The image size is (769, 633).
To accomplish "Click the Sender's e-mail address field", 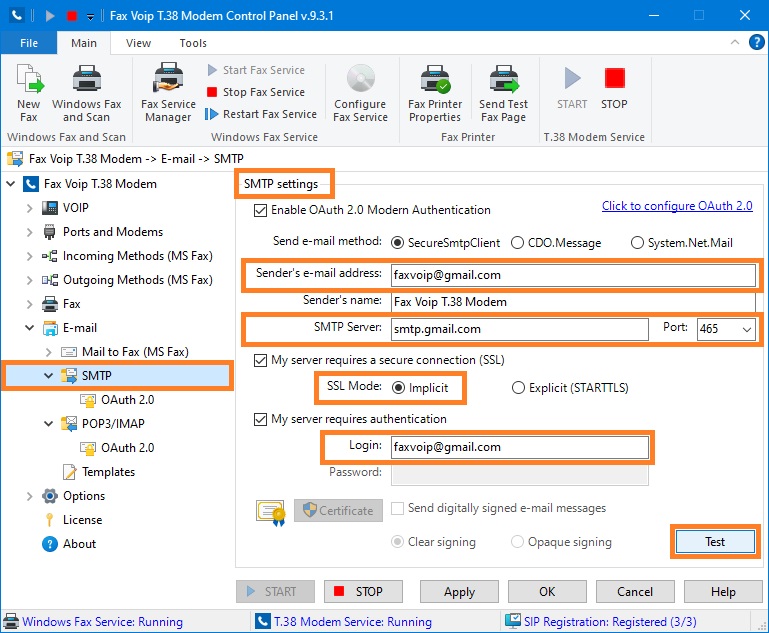I will tap(573, 276).
